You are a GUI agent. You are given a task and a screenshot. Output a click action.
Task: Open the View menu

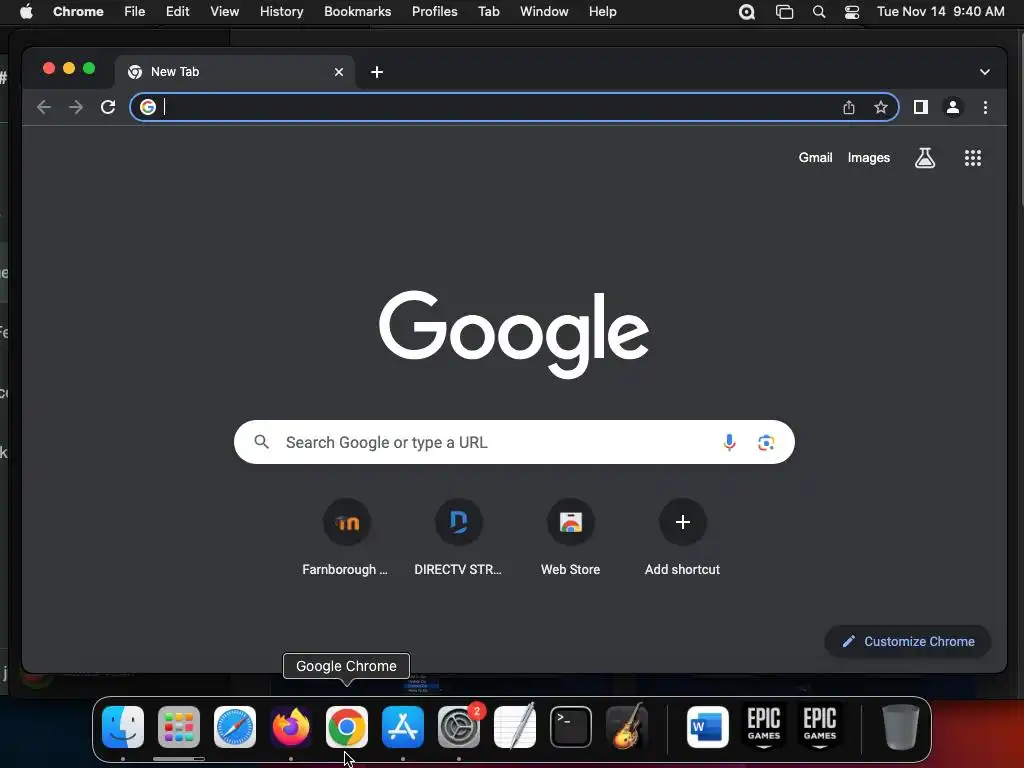[x=224, y=12]
